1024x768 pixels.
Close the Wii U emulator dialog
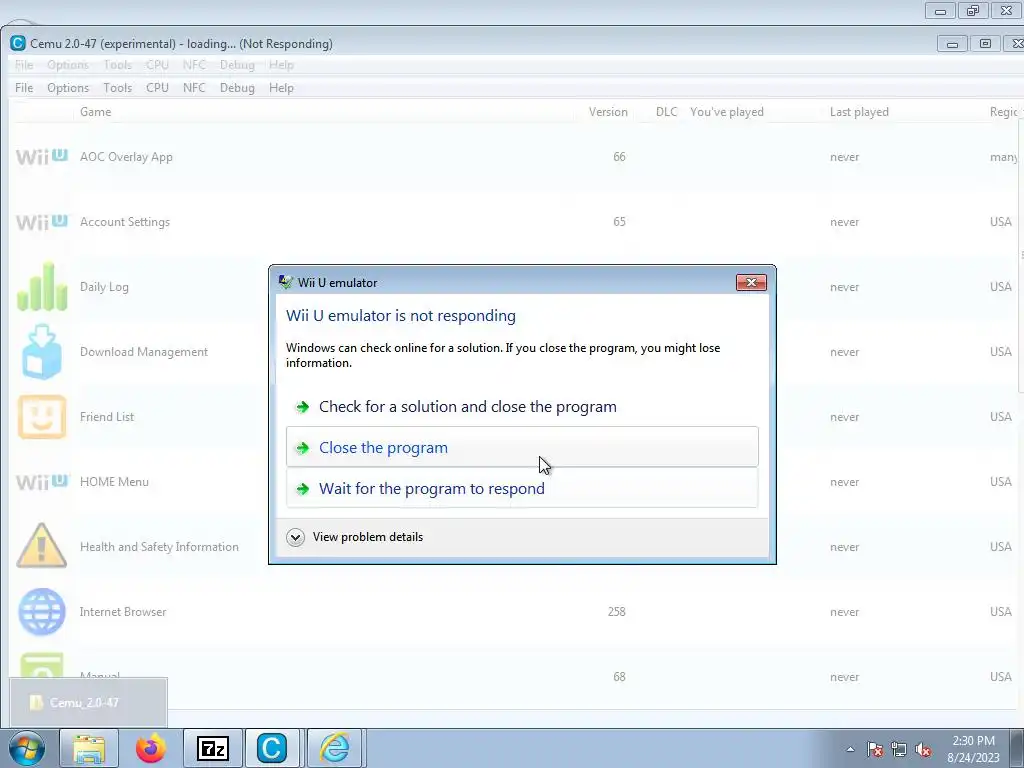(751, 282)
